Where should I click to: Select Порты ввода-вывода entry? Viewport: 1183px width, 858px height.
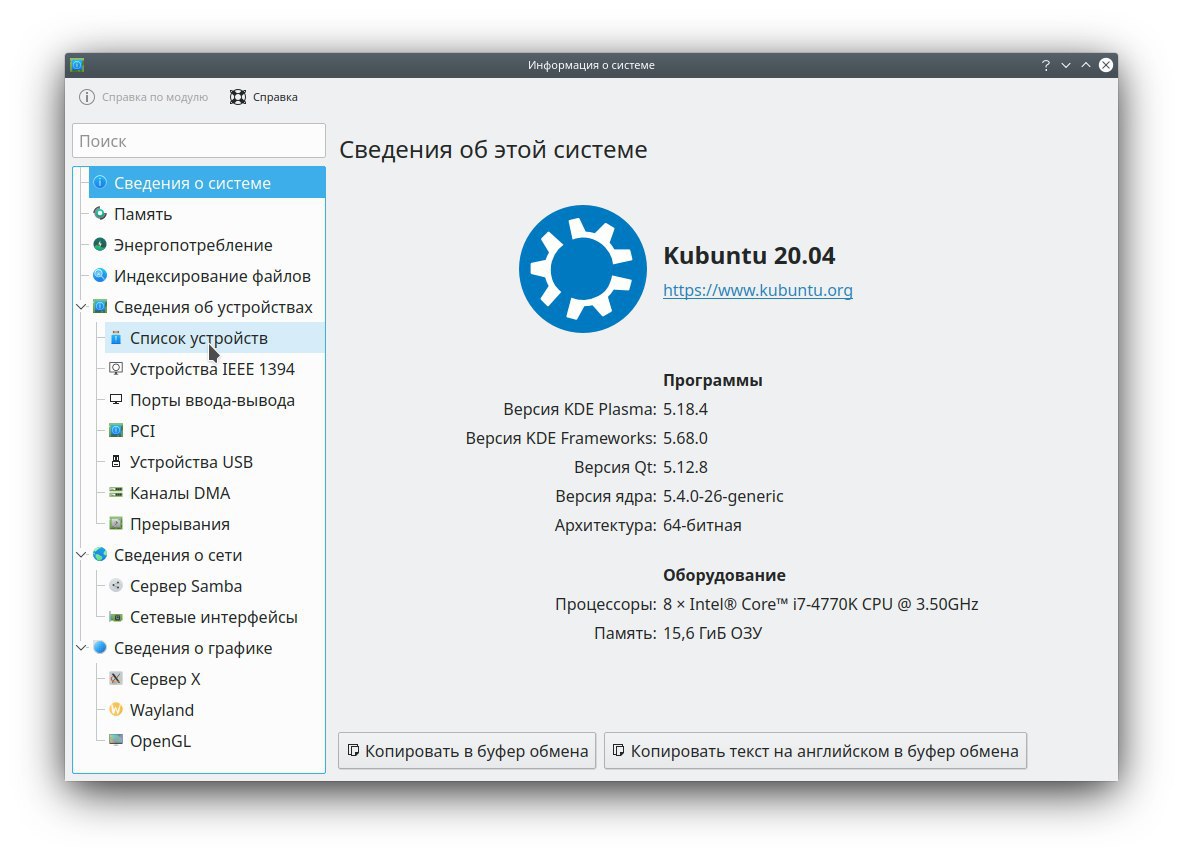(215, 400)
